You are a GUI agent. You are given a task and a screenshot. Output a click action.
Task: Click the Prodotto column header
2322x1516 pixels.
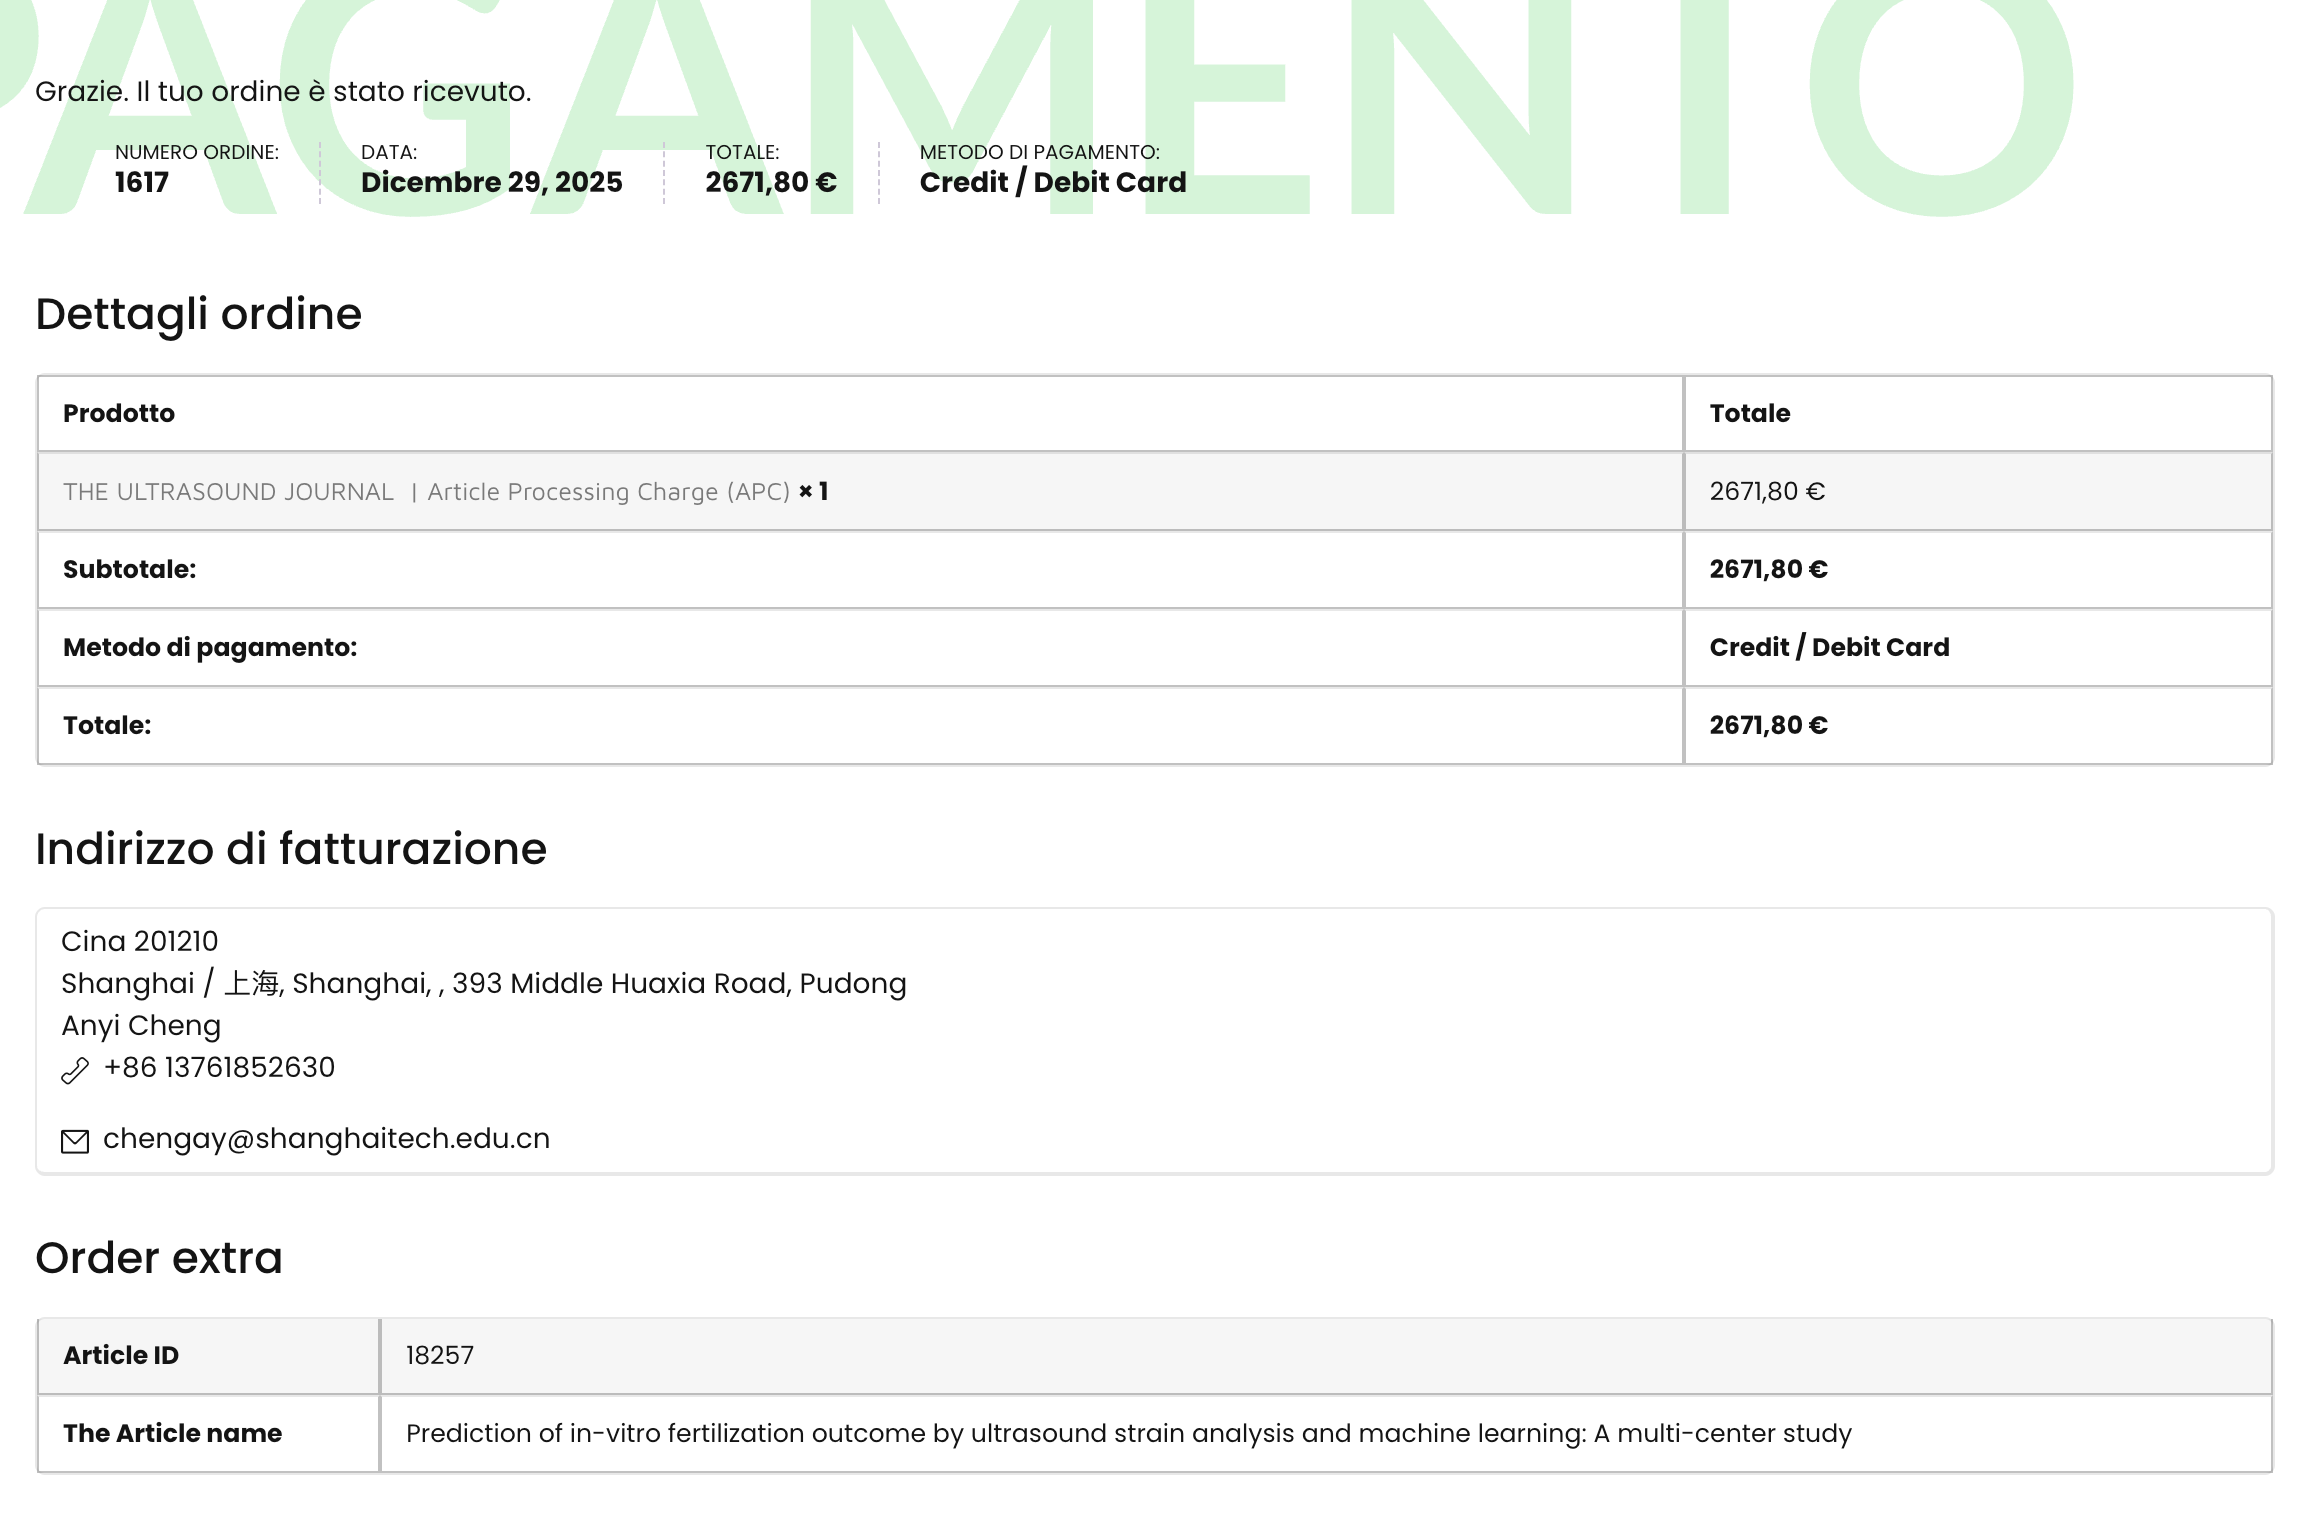(x=119, y=414)
